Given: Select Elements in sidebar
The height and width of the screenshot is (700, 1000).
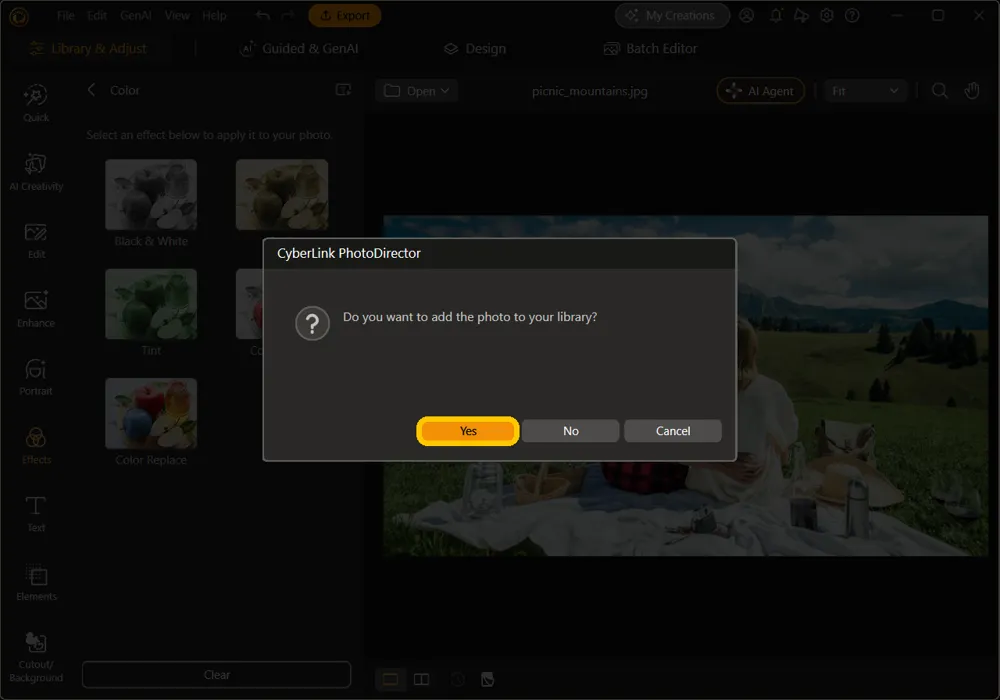Looking at the screenshot, I should (x=36, y=583).
